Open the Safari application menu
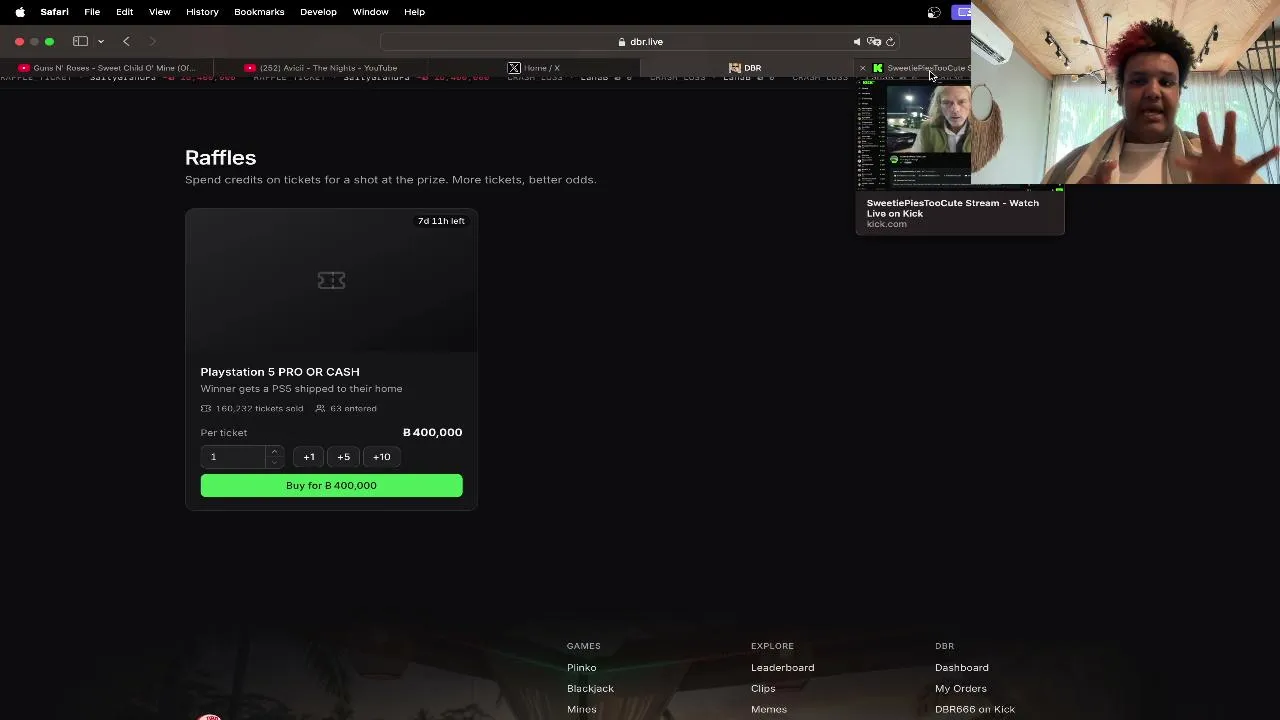Image resolution: width=1280 pixels, height=720 pixels. (x=54, y=12)
